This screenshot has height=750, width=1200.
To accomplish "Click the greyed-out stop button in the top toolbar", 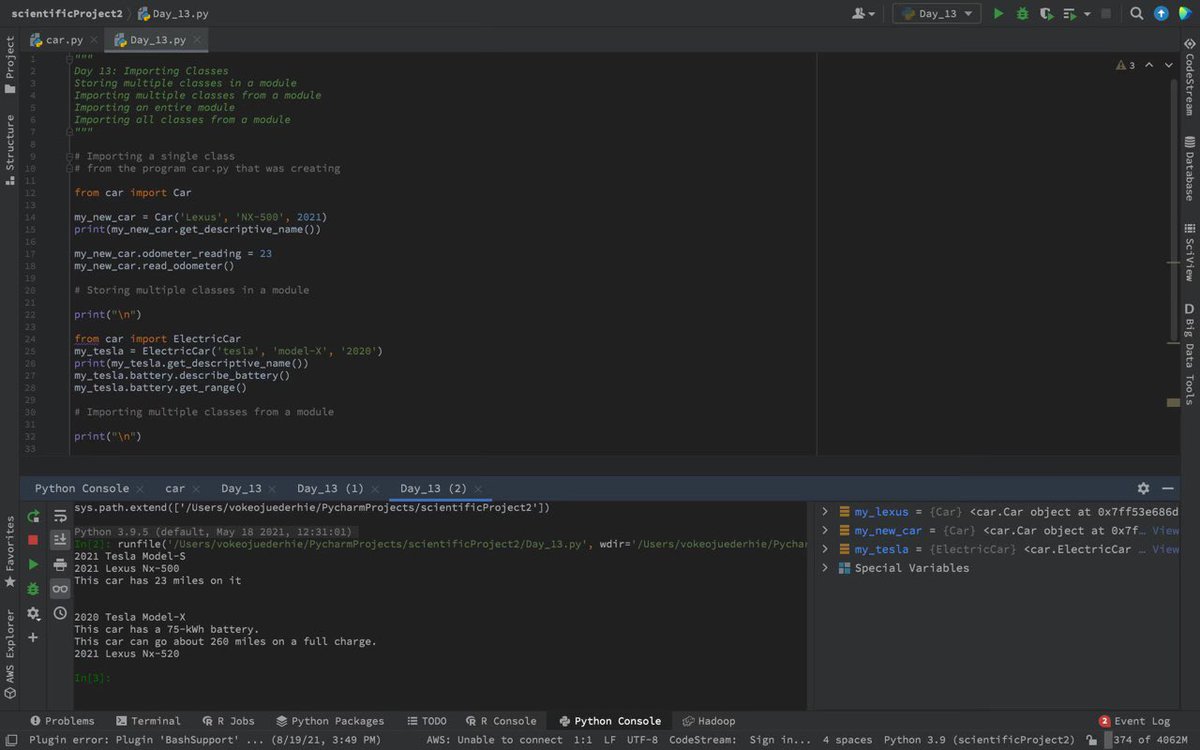I will pos(1106,14).
